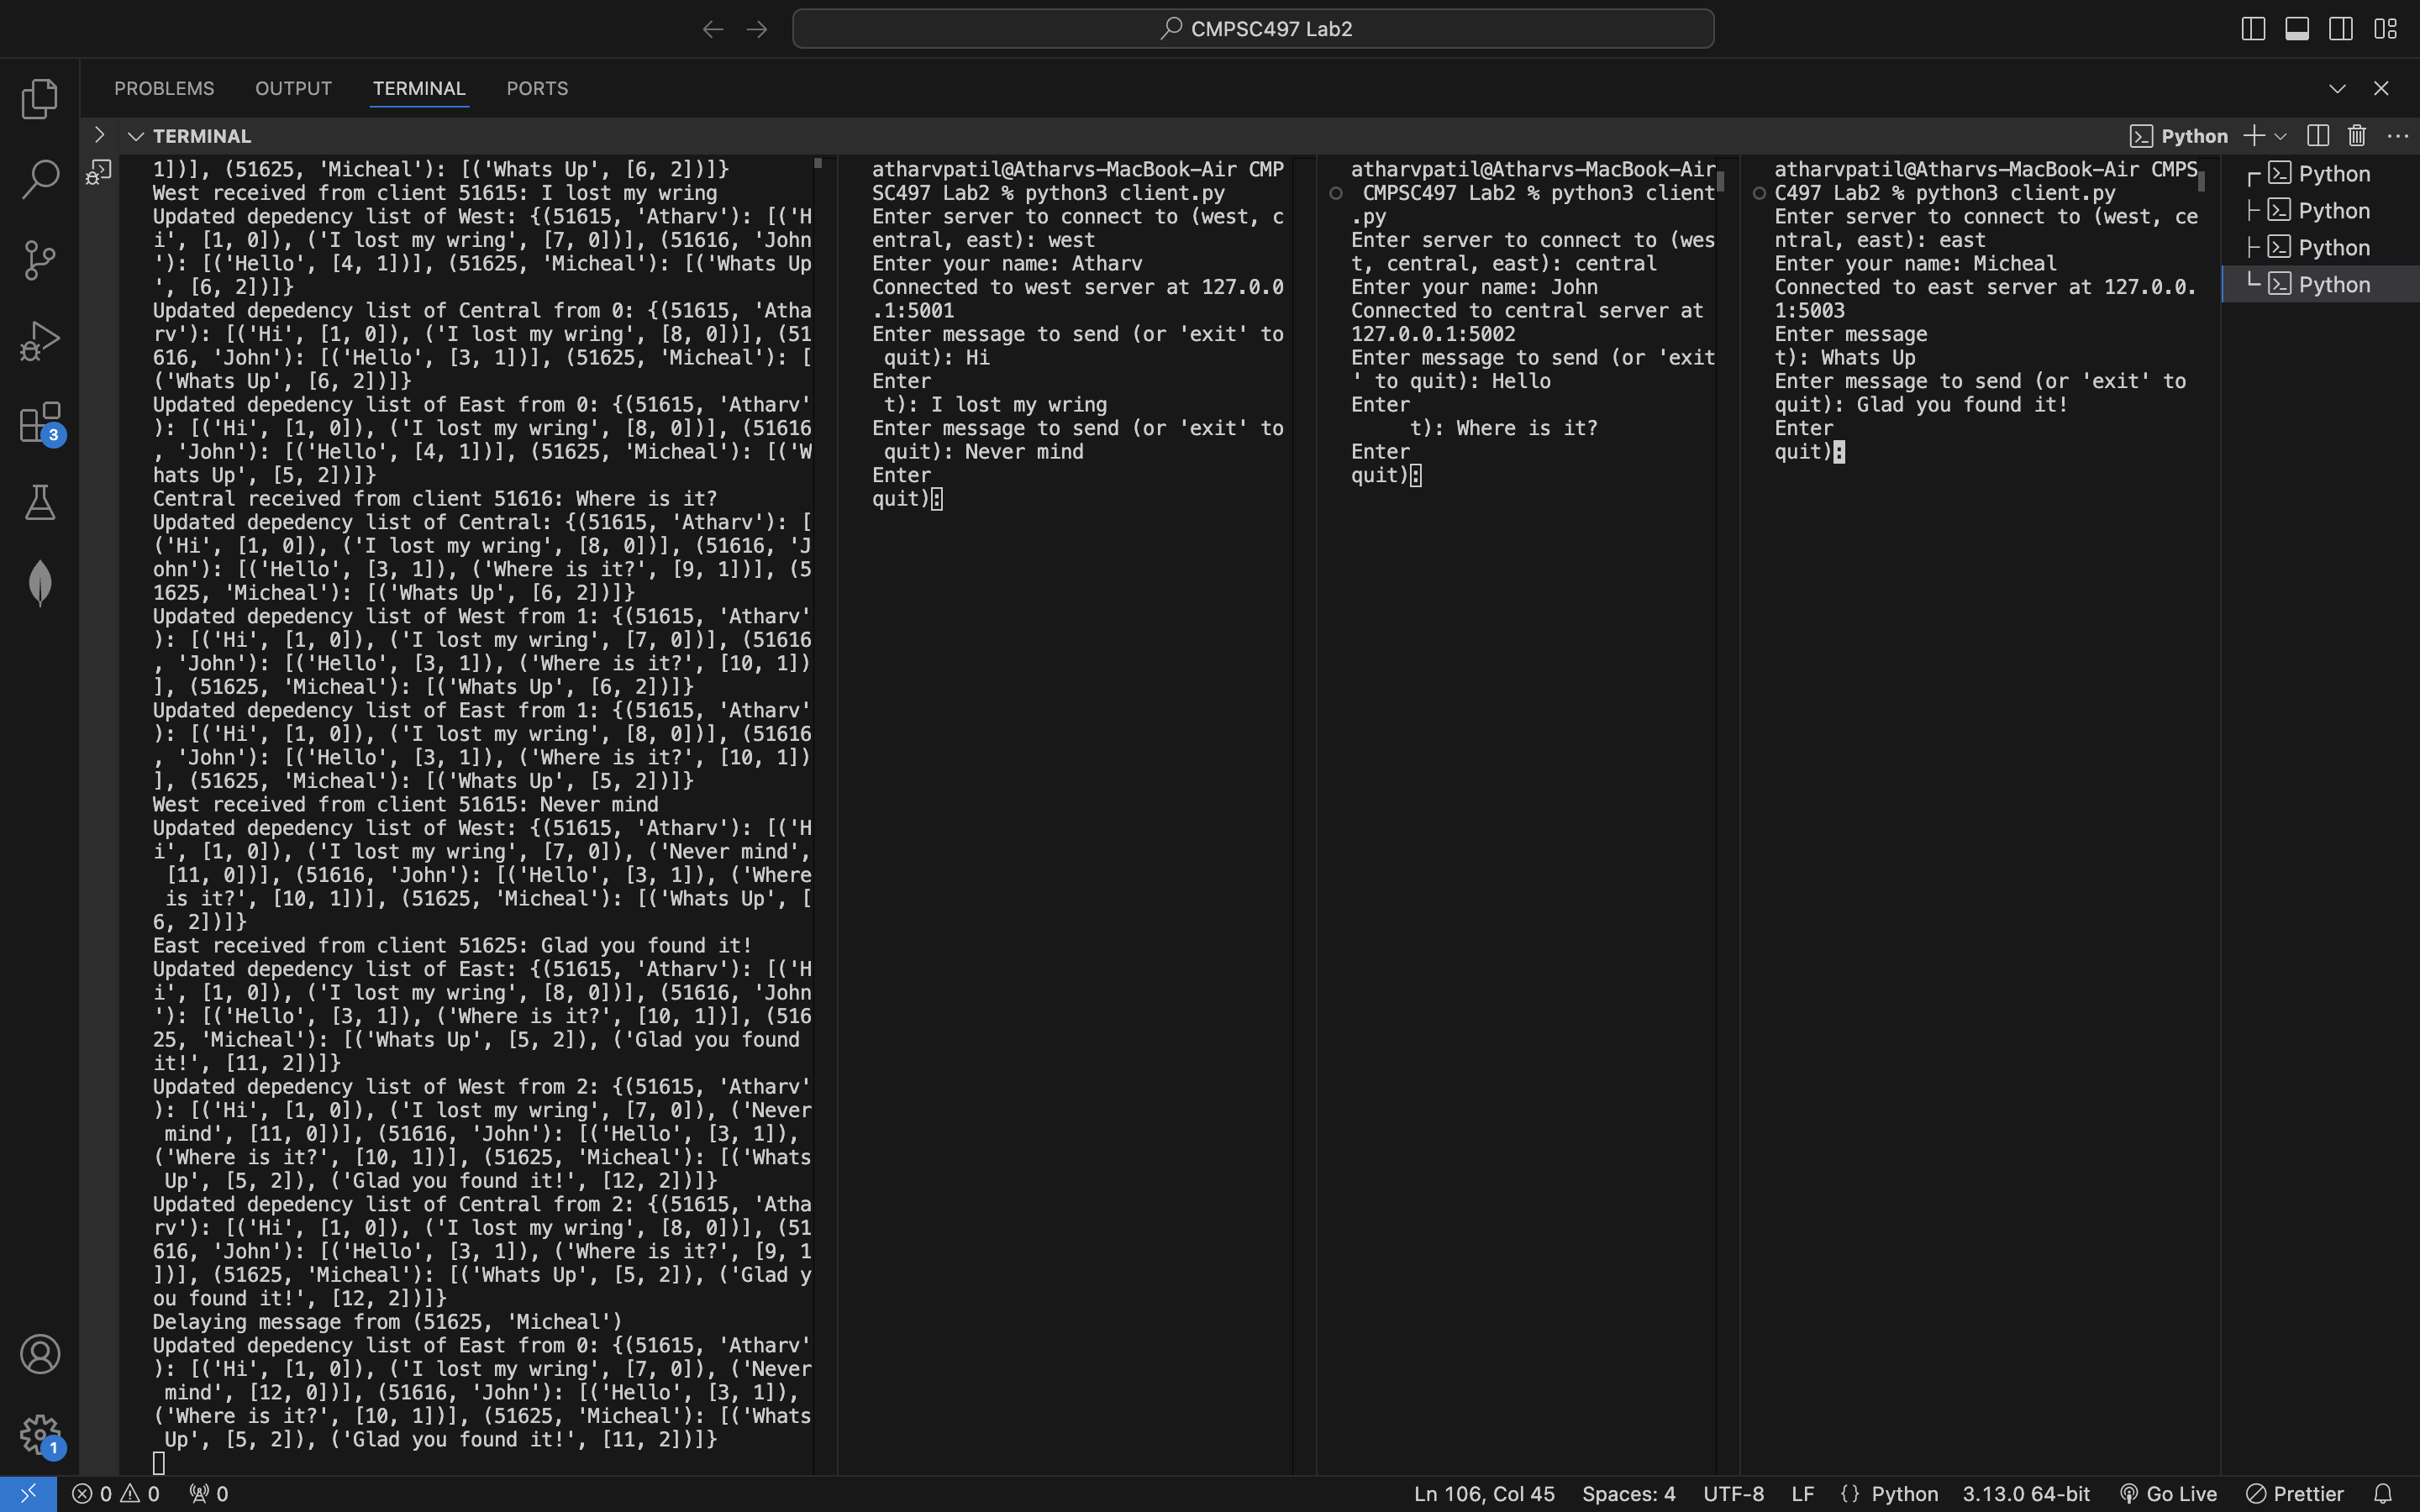Open the Testing flask icon
This screenshot has height=1512, width=2420.
pos(40,502)
